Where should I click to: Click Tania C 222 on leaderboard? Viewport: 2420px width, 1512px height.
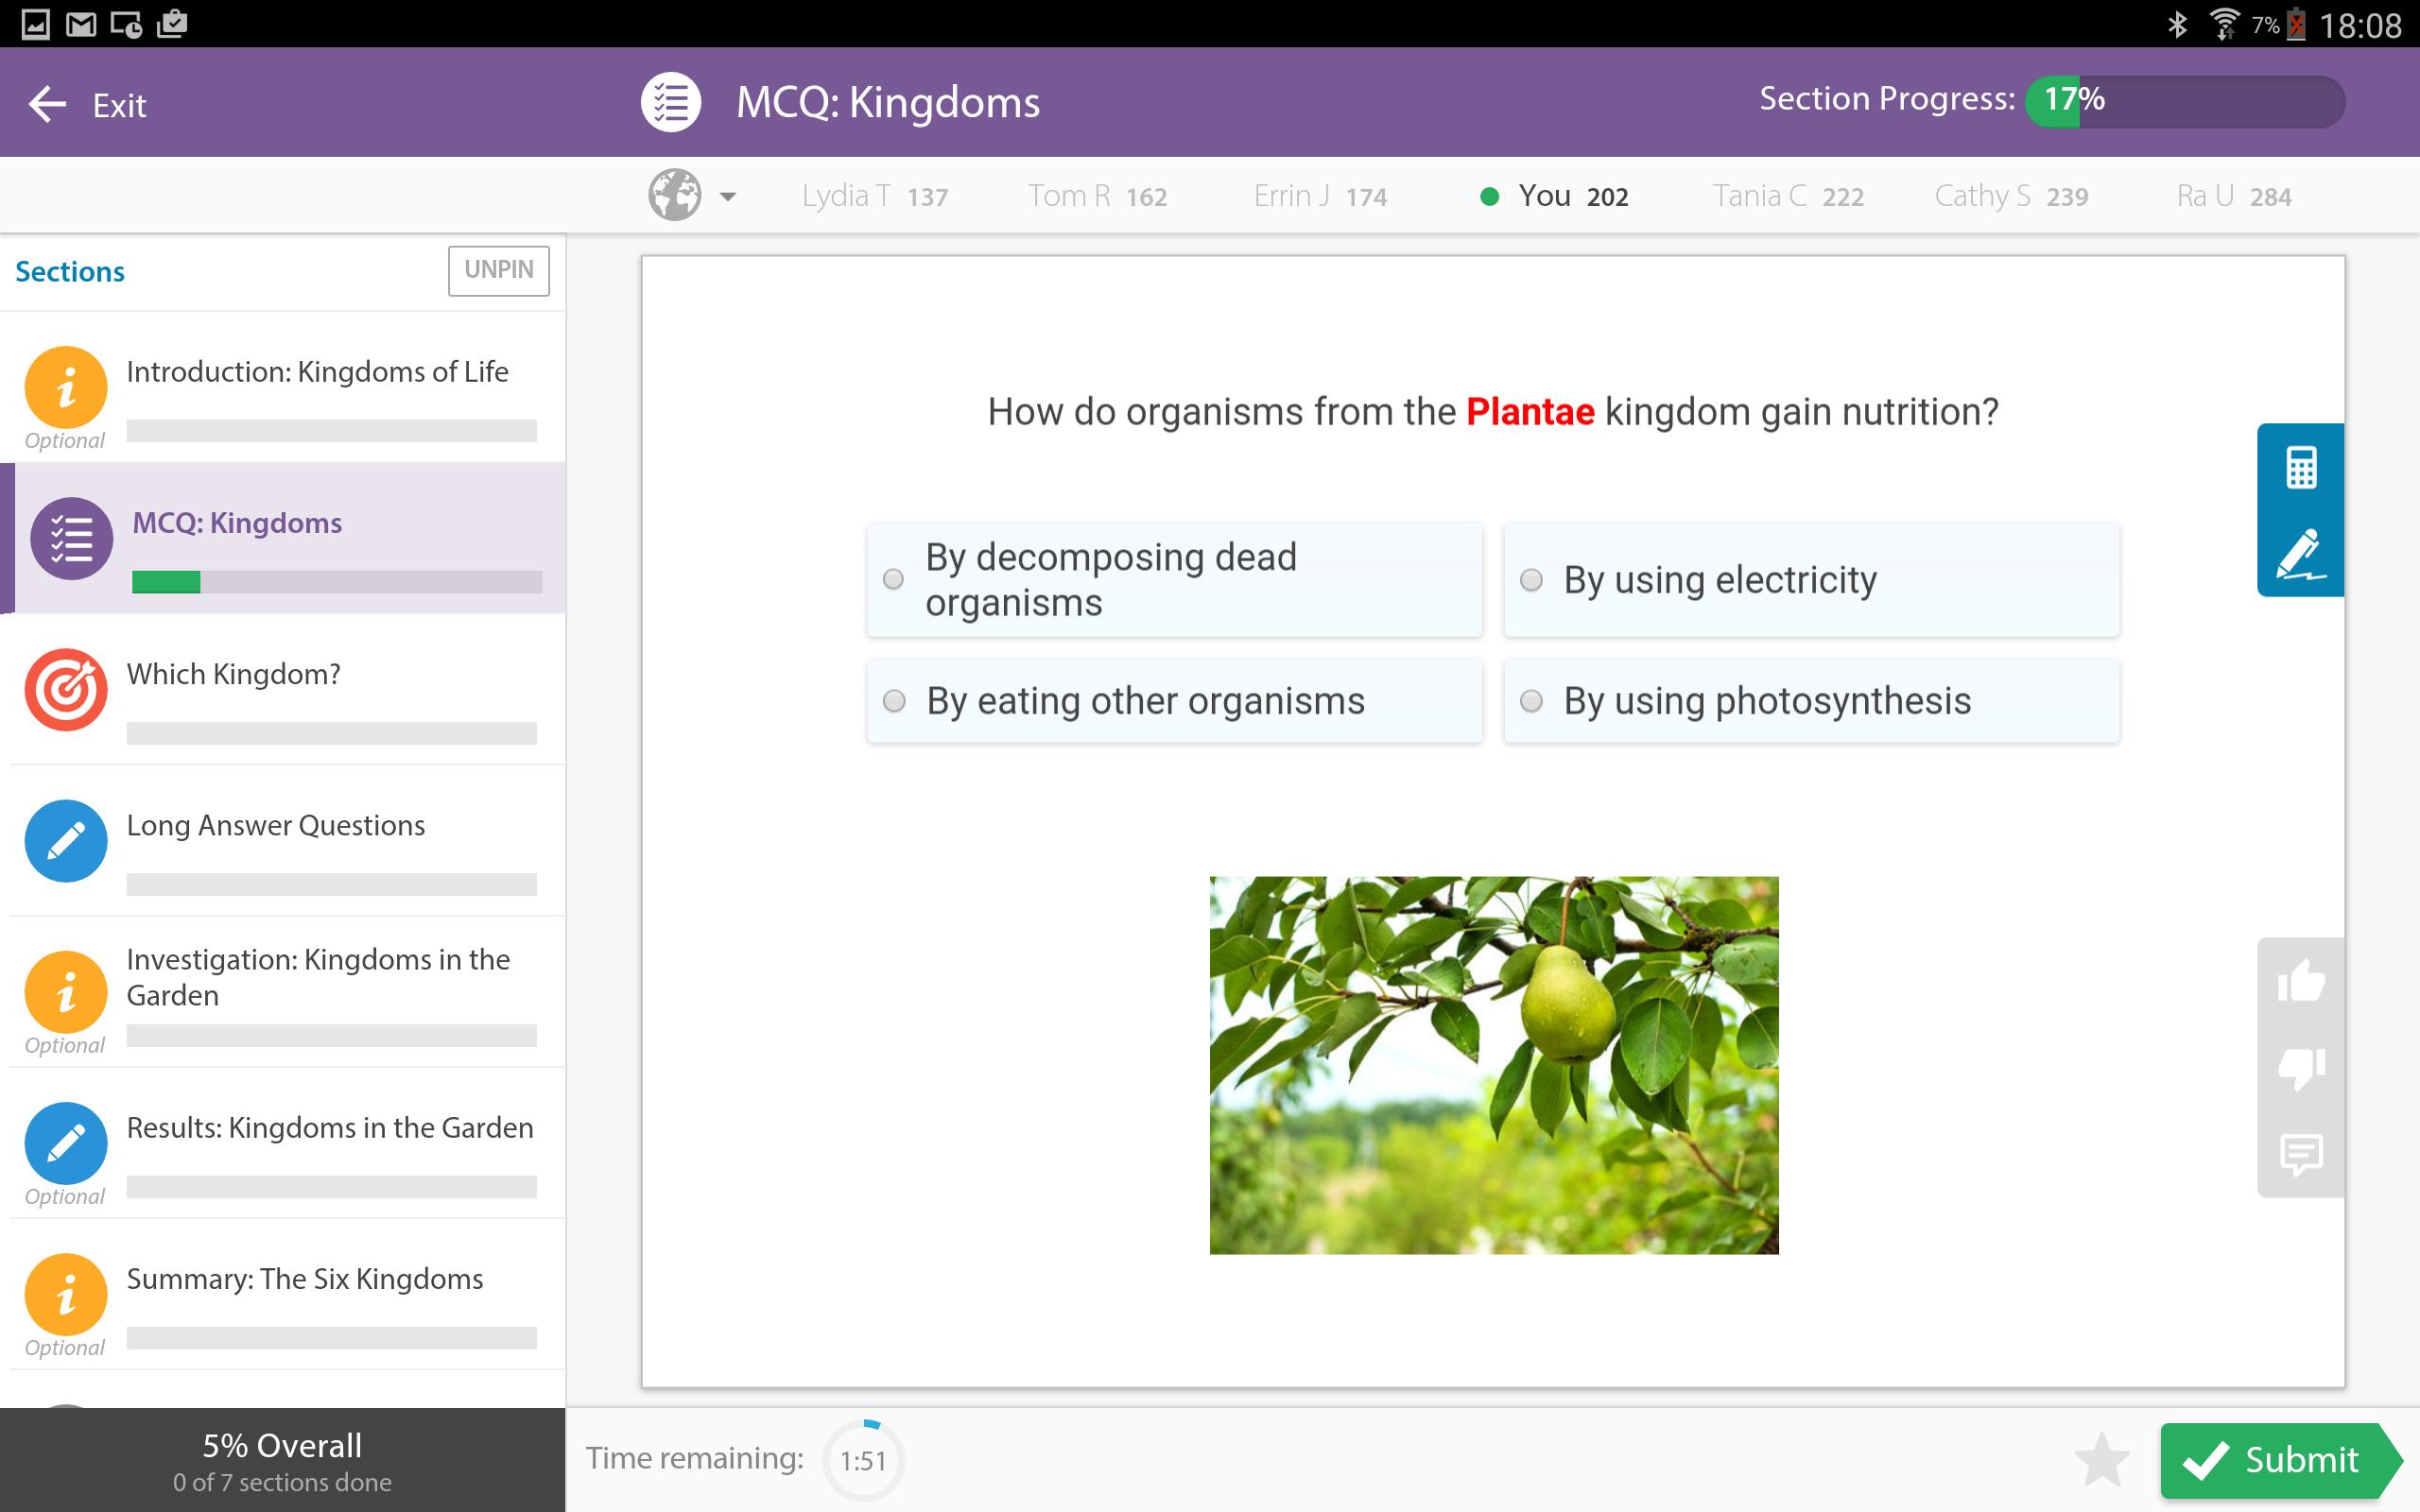click(x=1788, y=196)
